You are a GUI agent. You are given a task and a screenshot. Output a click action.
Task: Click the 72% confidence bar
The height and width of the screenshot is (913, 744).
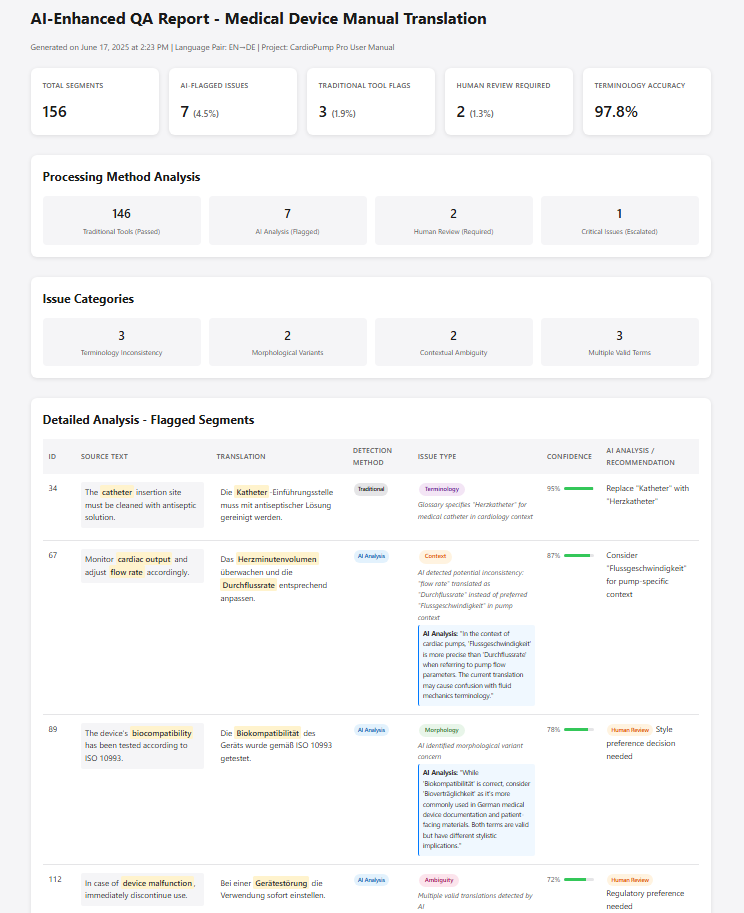pos(579,880)
